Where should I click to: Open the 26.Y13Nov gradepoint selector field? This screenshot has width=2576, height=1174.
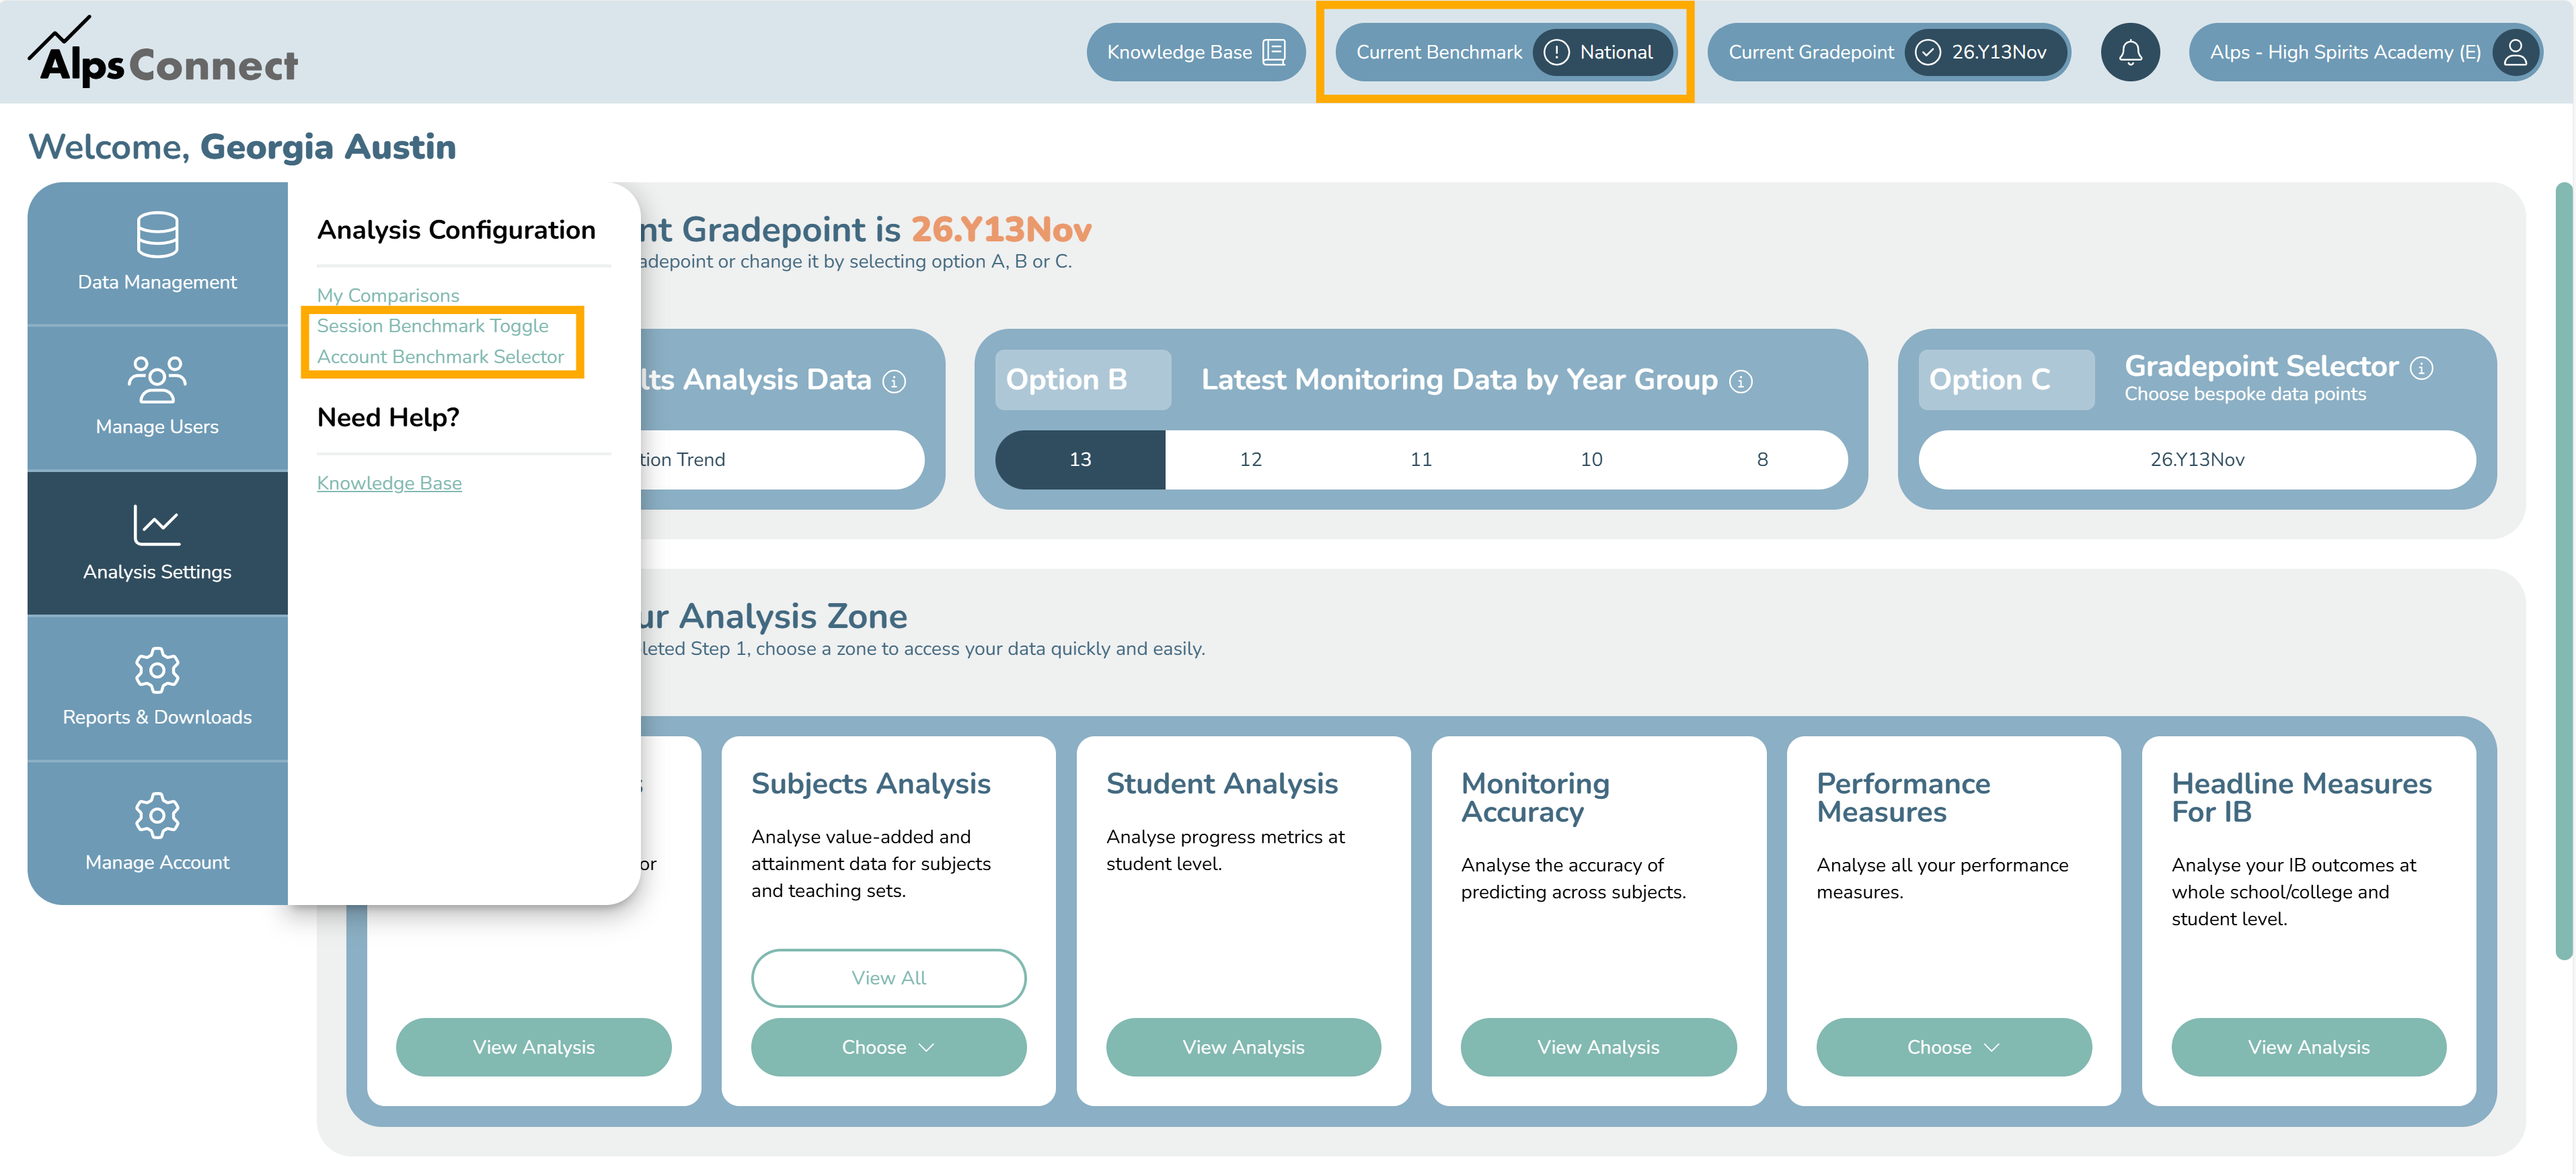(x=2196, y=459)
